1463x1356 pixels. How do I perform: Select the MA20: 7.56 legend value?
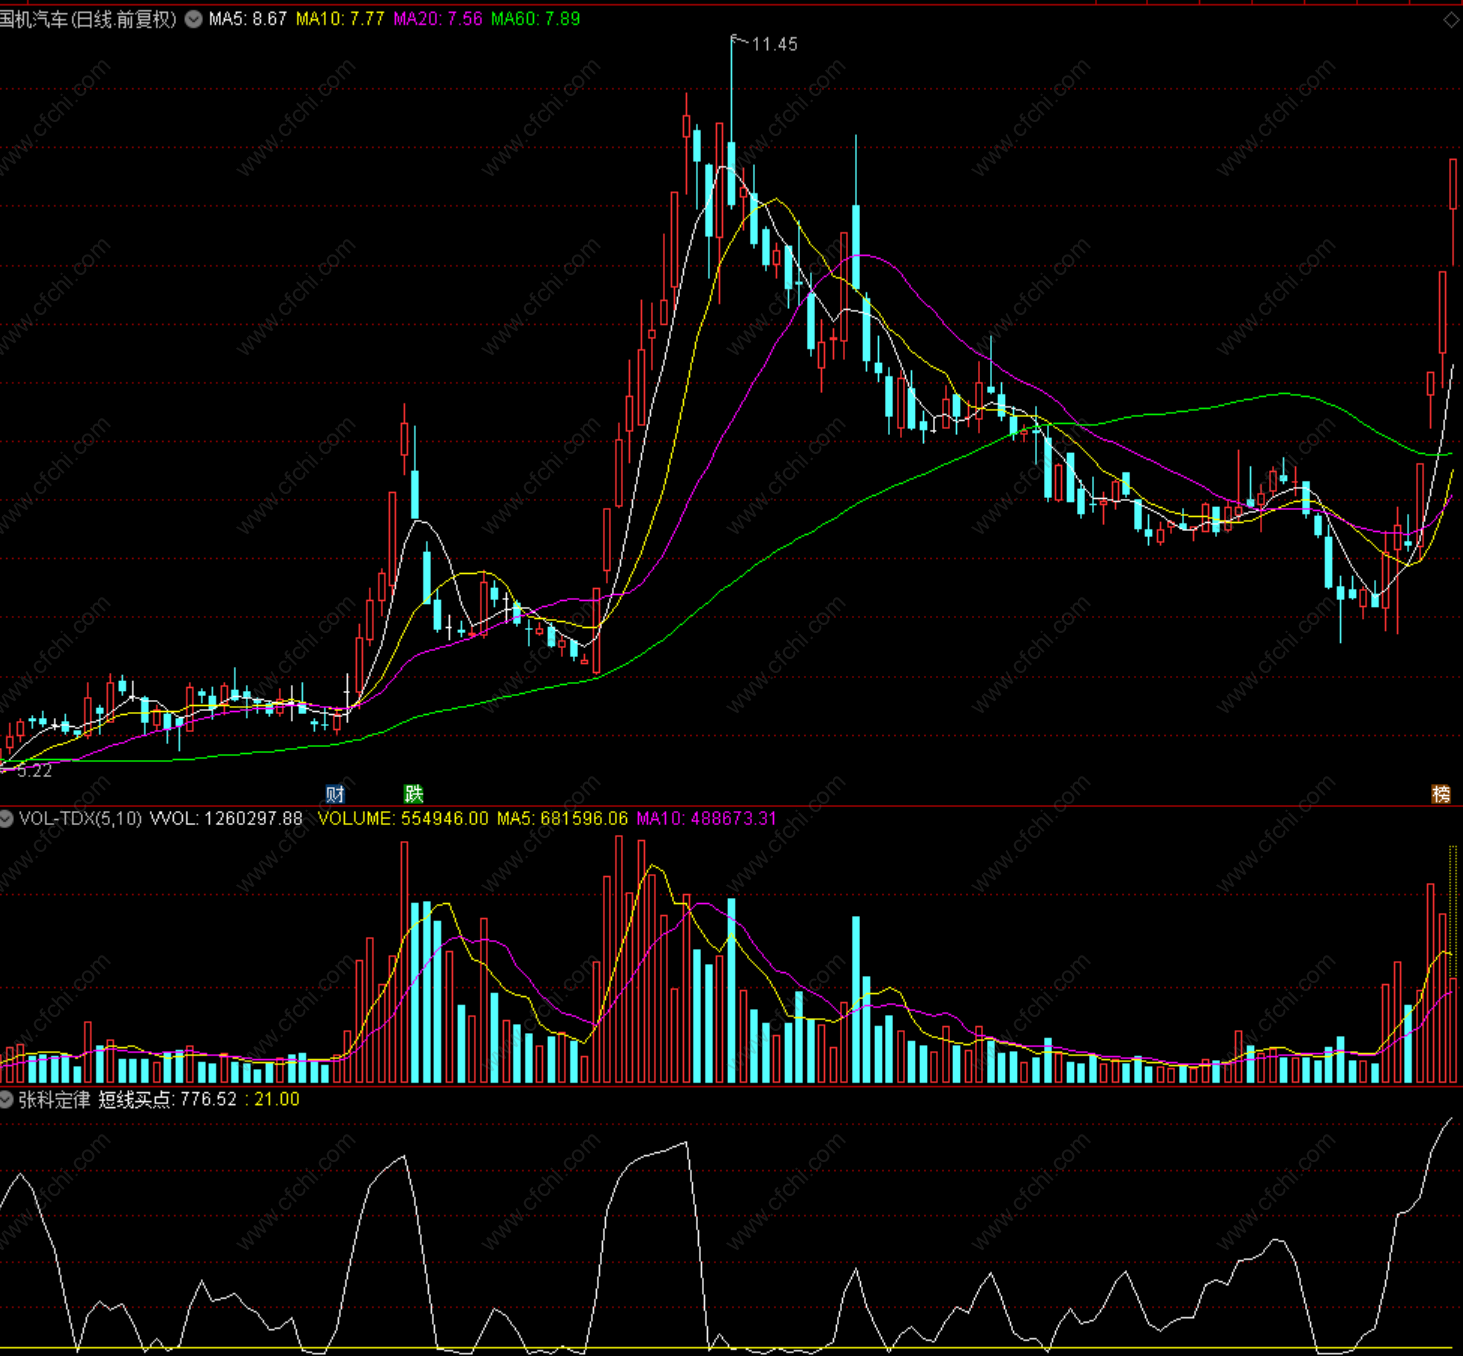pos(438,19)
